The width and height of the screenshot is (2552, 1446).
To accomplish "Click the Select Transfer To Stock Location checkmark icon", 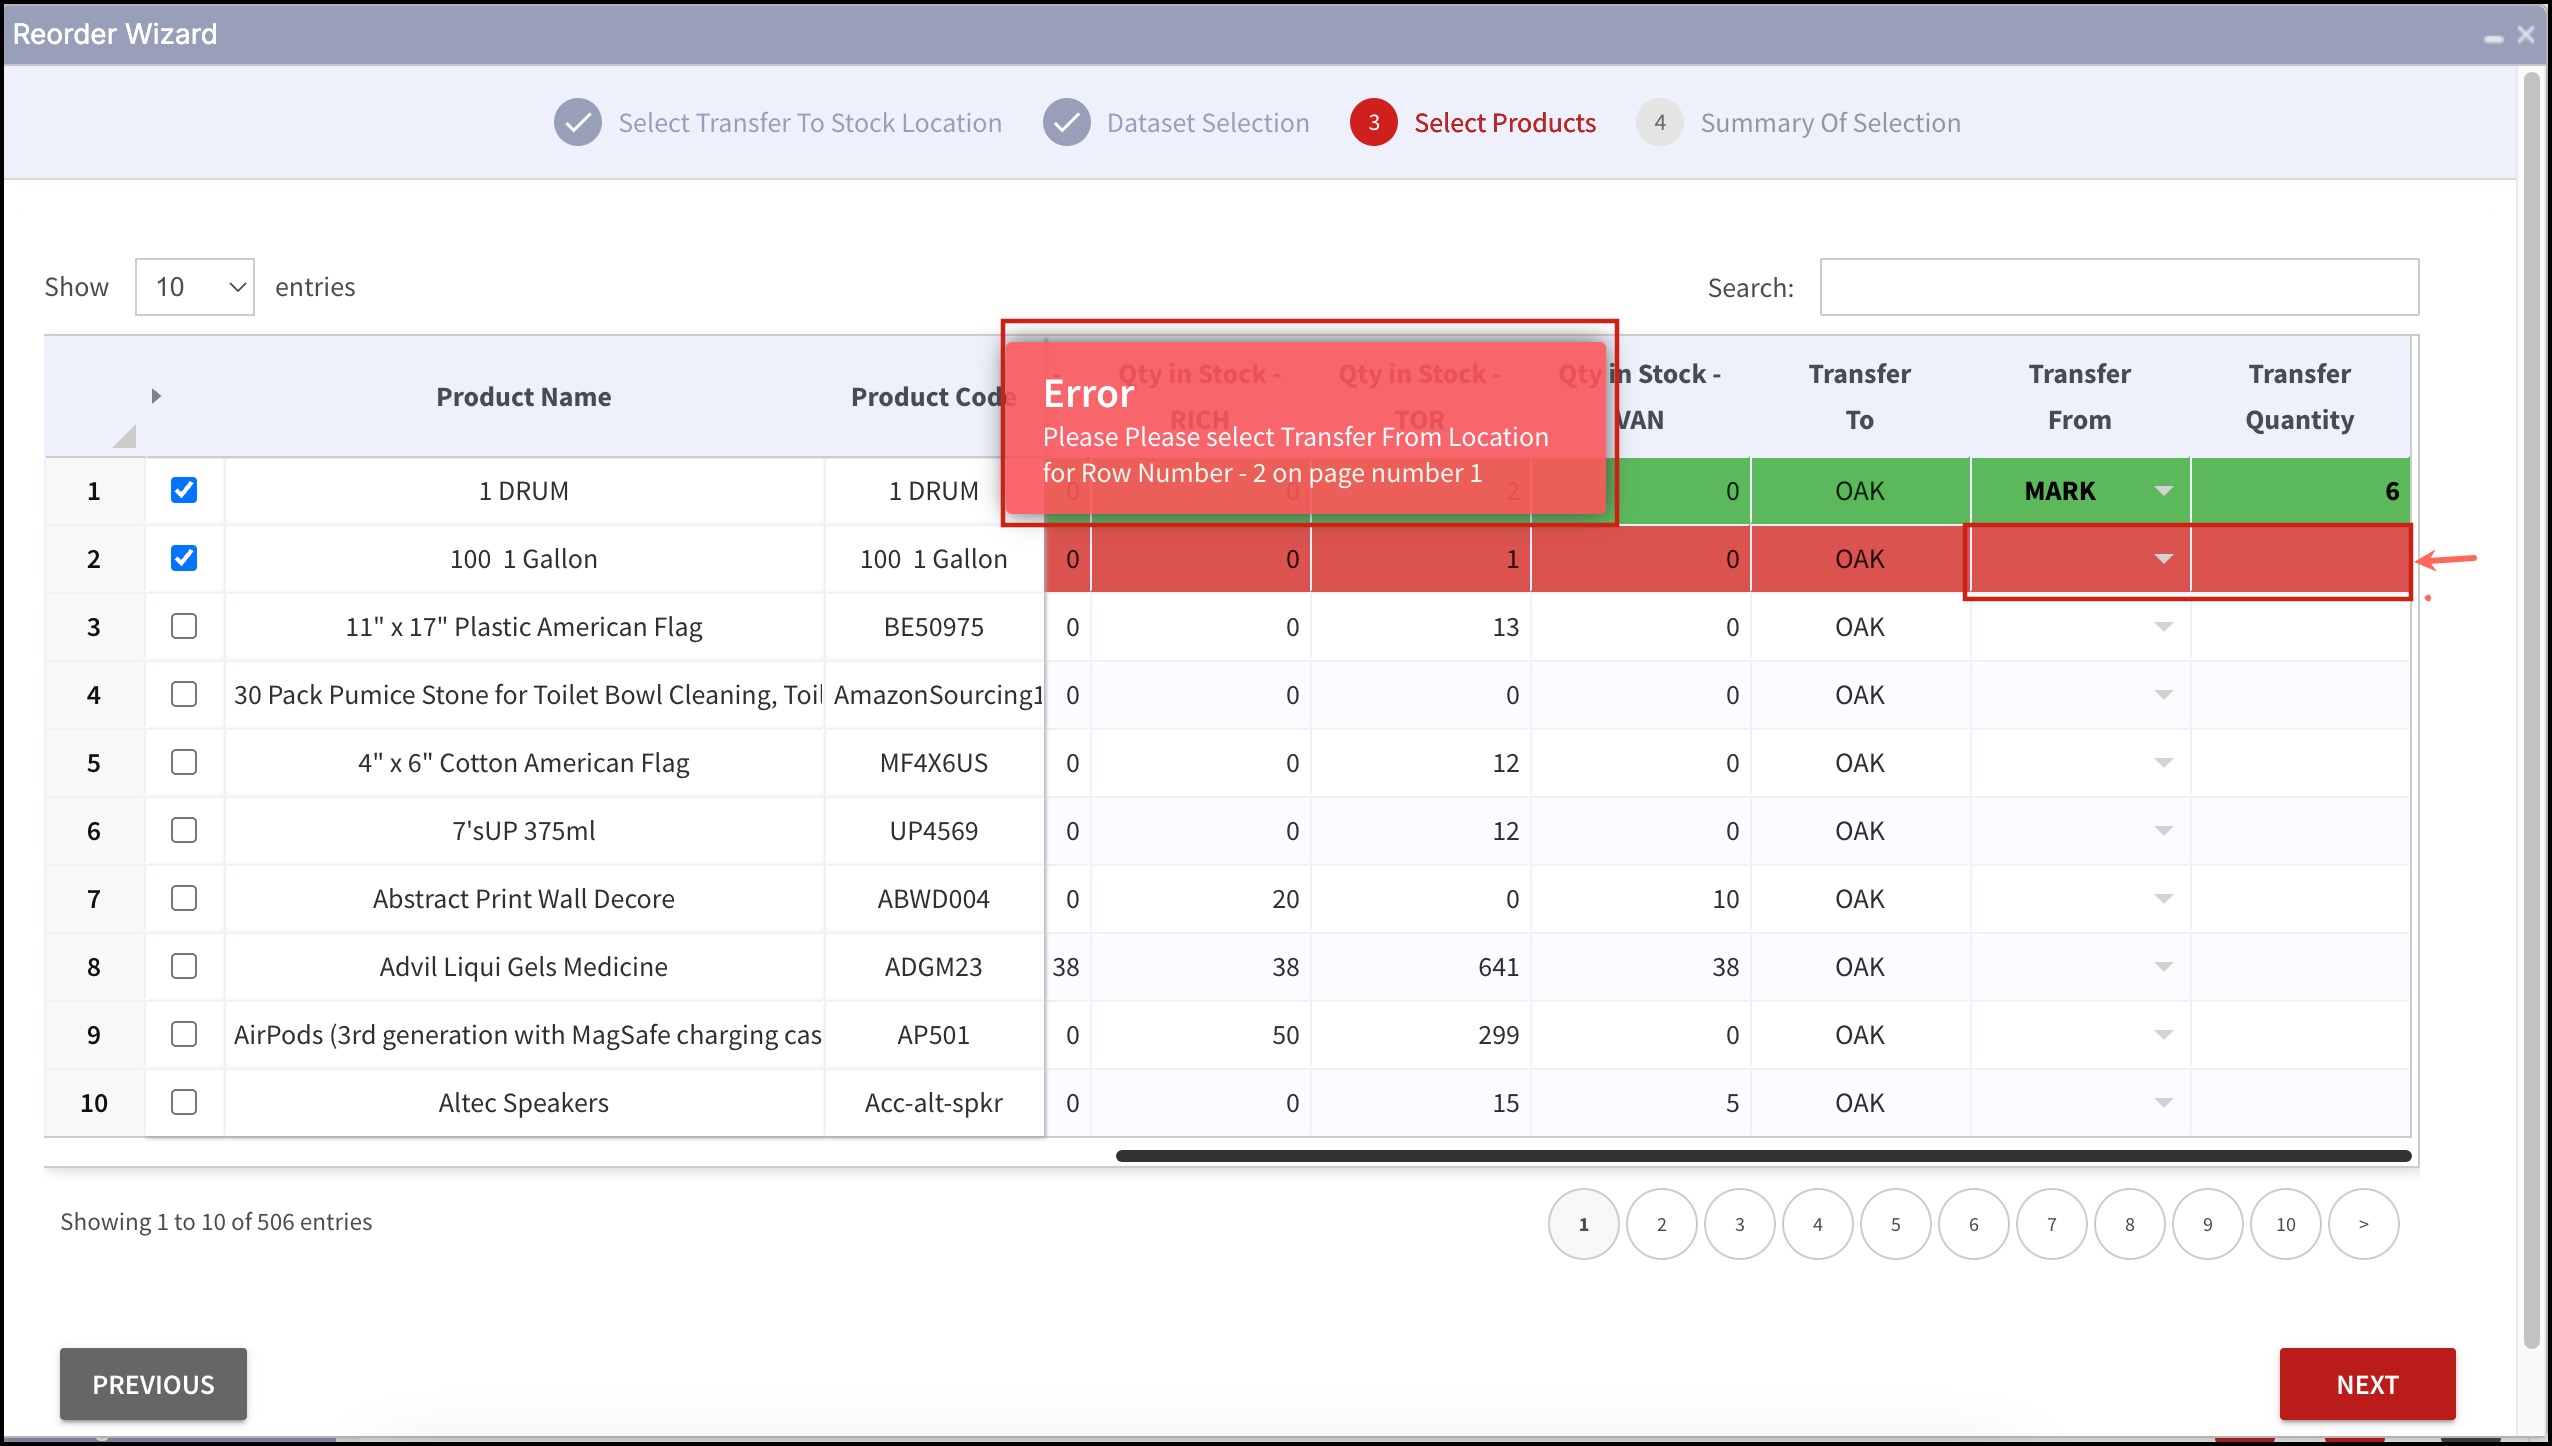I will pos(578,123).
